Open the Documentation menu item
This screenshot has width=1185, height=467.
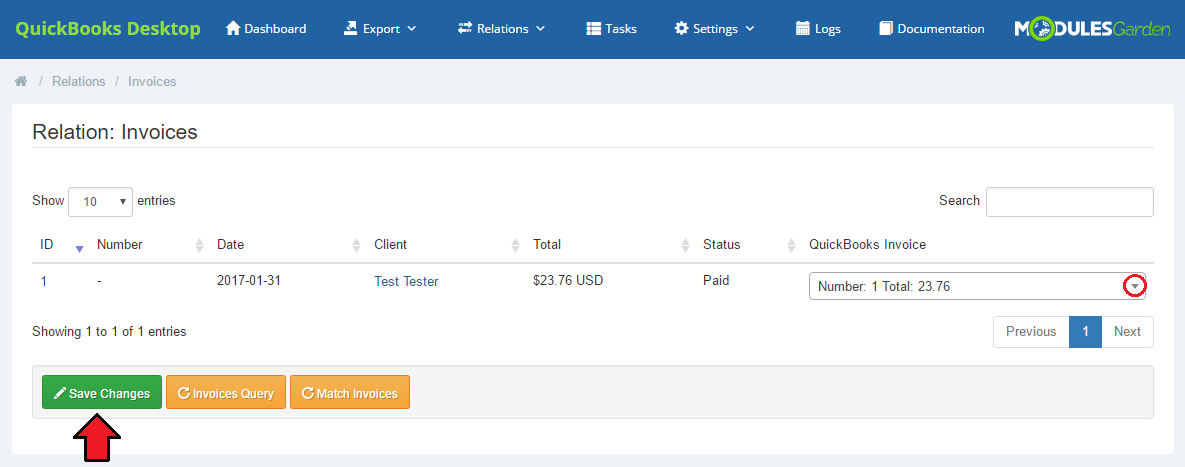tap(932, 29)
